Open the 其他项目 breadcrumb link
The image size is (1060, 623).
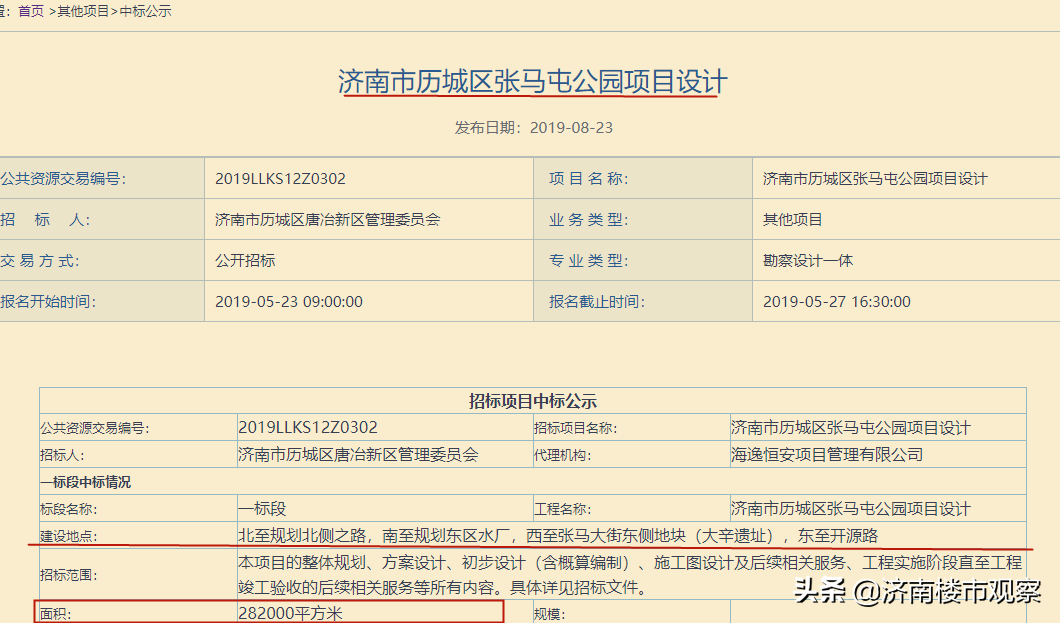pyautogui.click(x=83, y=11)
